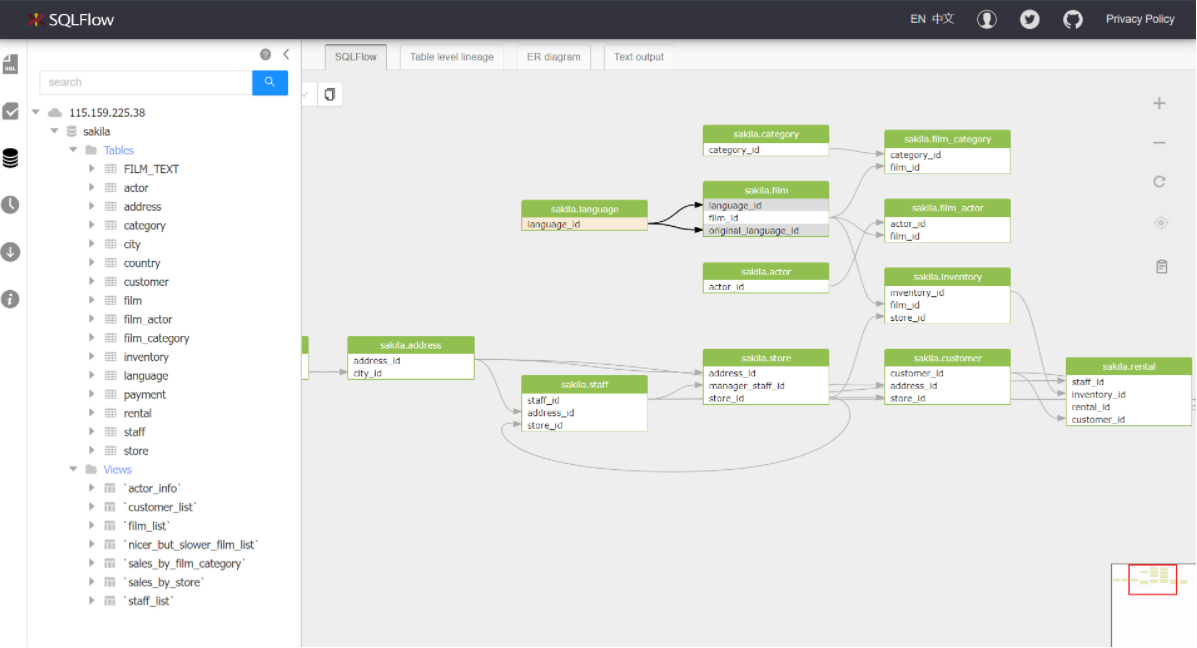The width and height of the screenshot is (1197, 648).
Task: Switch to the ER diagram tab
Action: point(553,57)
